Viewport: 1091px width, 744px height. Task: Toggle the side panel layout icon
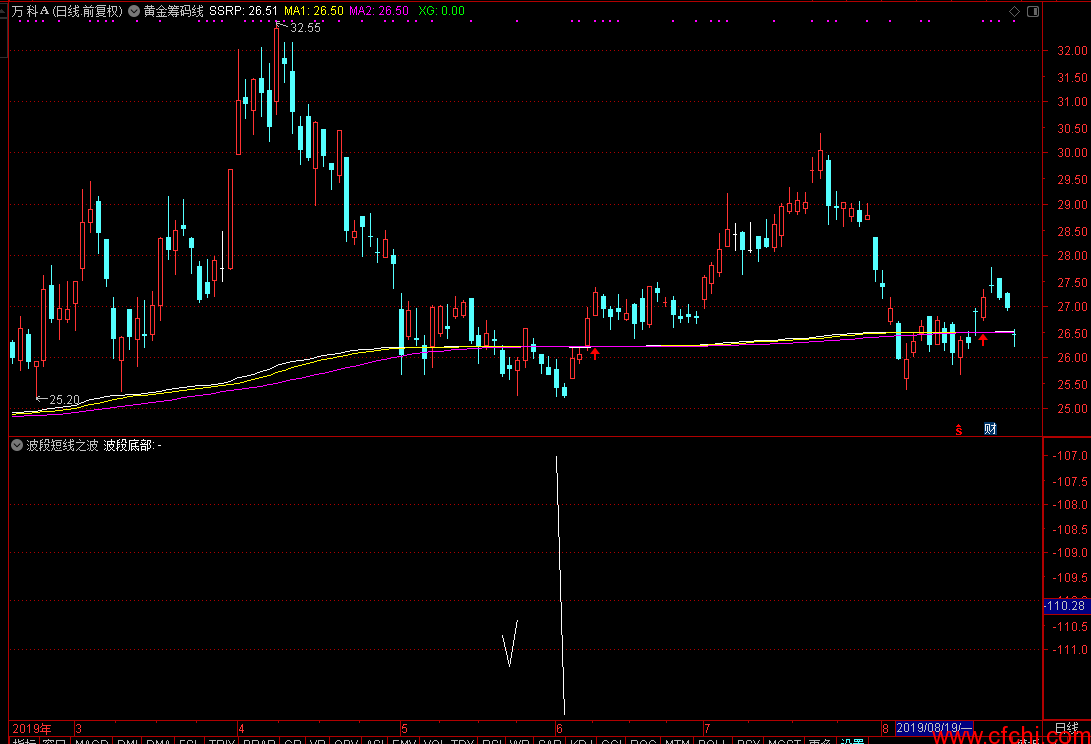1033,11
